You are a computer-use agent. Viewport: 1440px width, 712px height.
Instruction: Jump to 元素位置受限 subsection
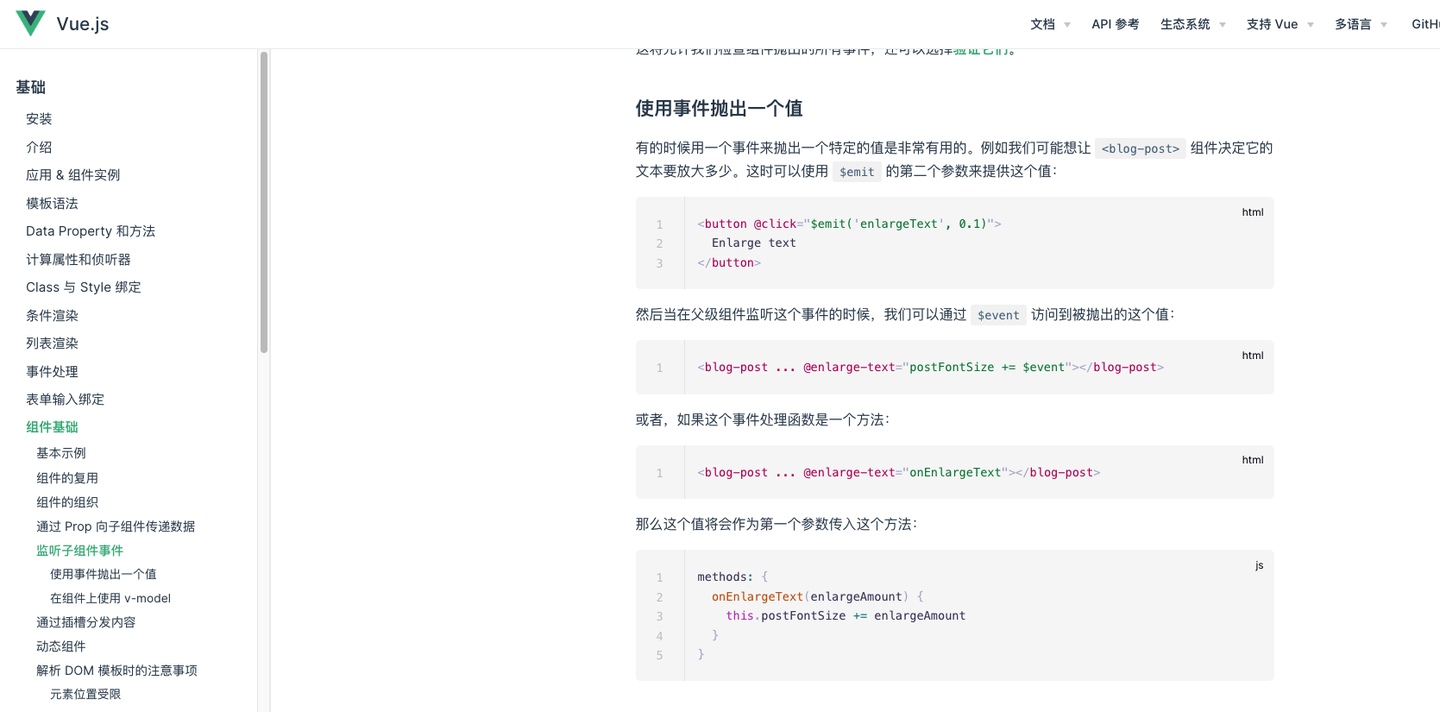(85, 694)
